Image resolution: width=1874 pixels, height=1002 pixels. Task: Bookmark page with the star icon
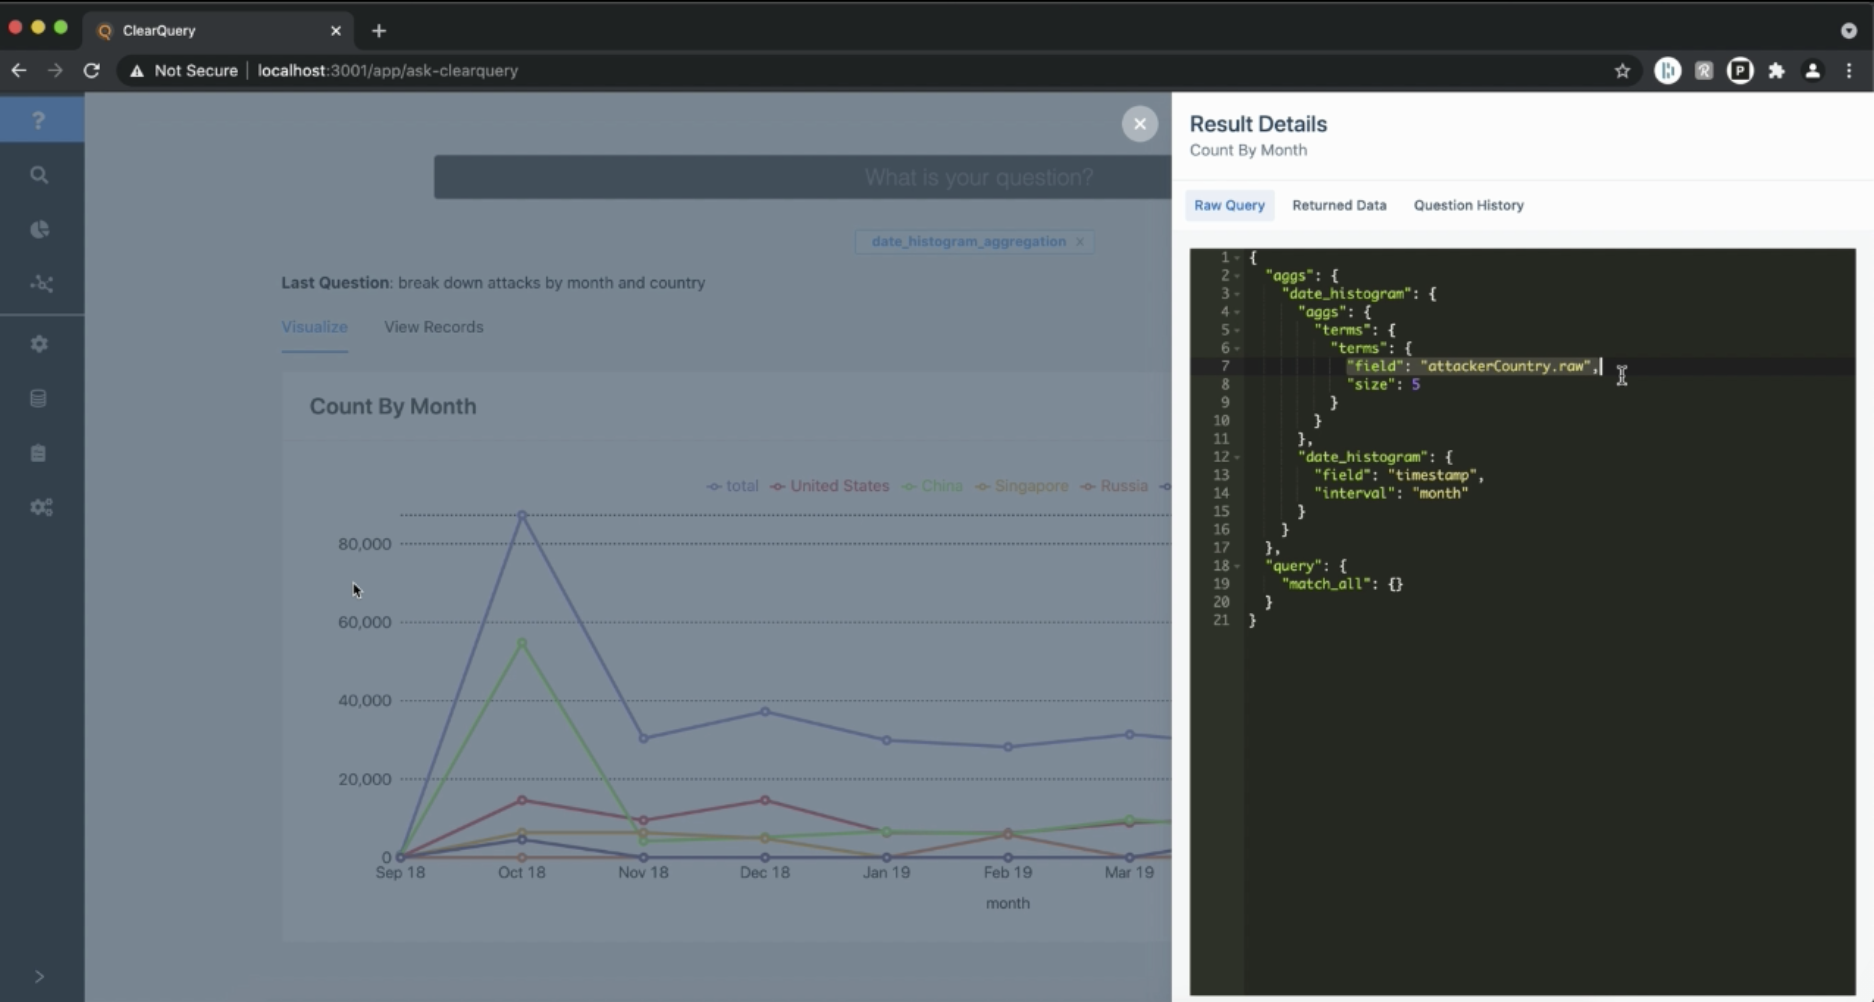click(x=1622, y=71)
